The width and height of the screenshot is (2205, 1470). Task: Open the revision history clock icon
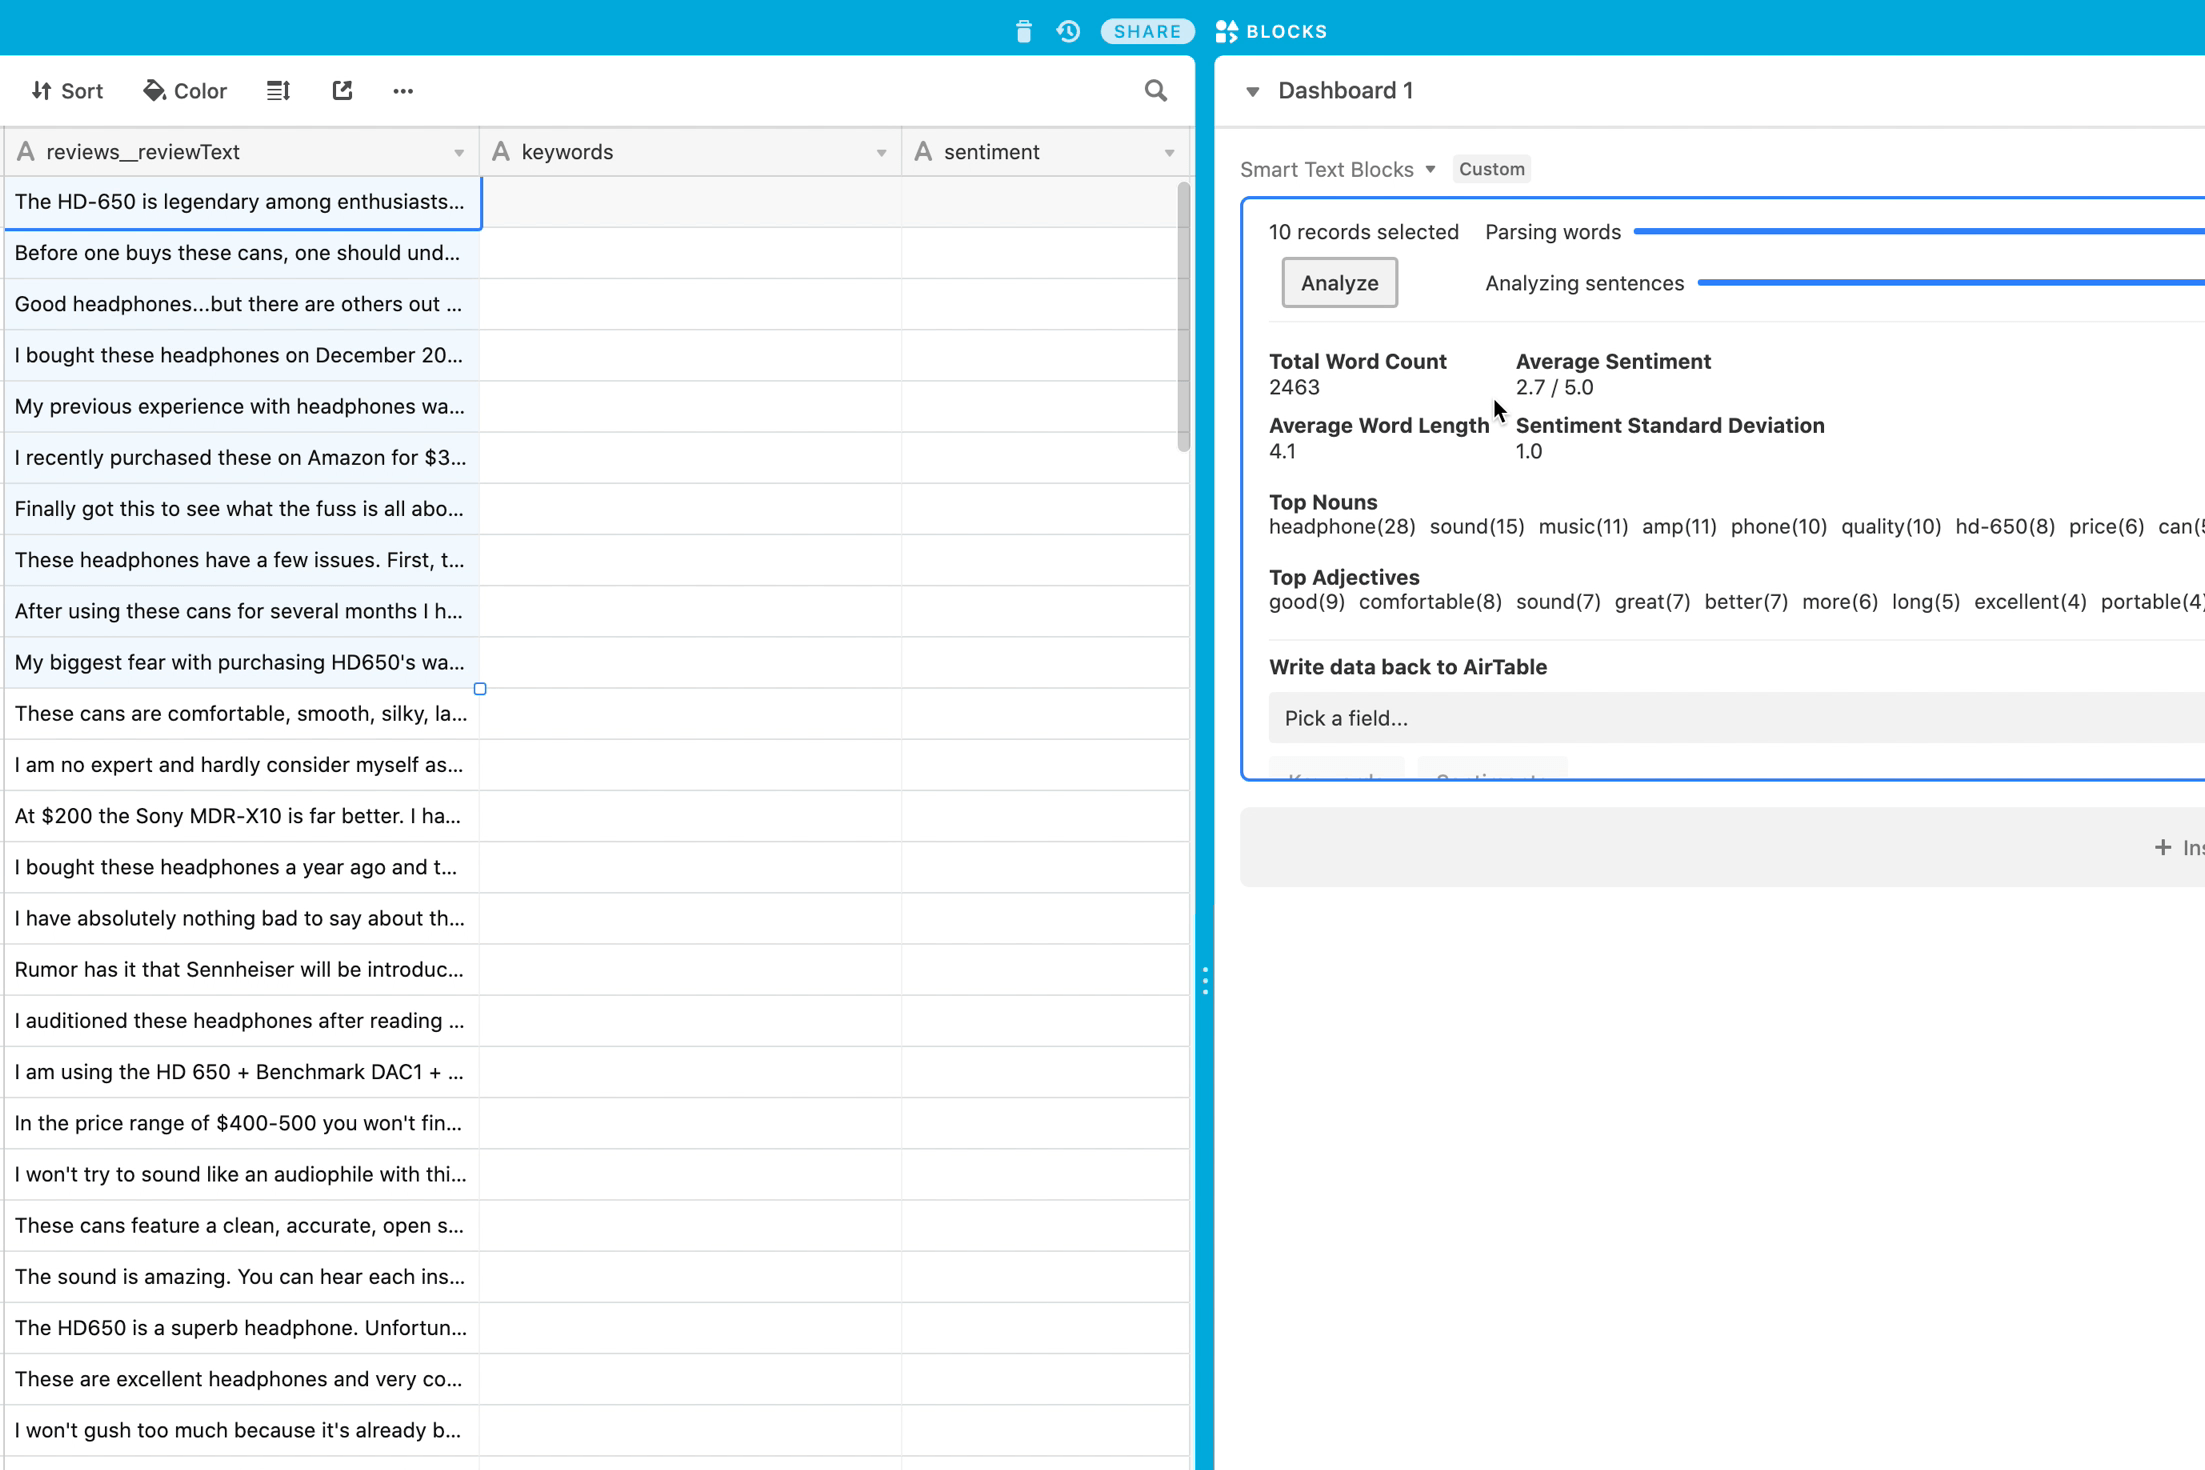coord(1068,31)
